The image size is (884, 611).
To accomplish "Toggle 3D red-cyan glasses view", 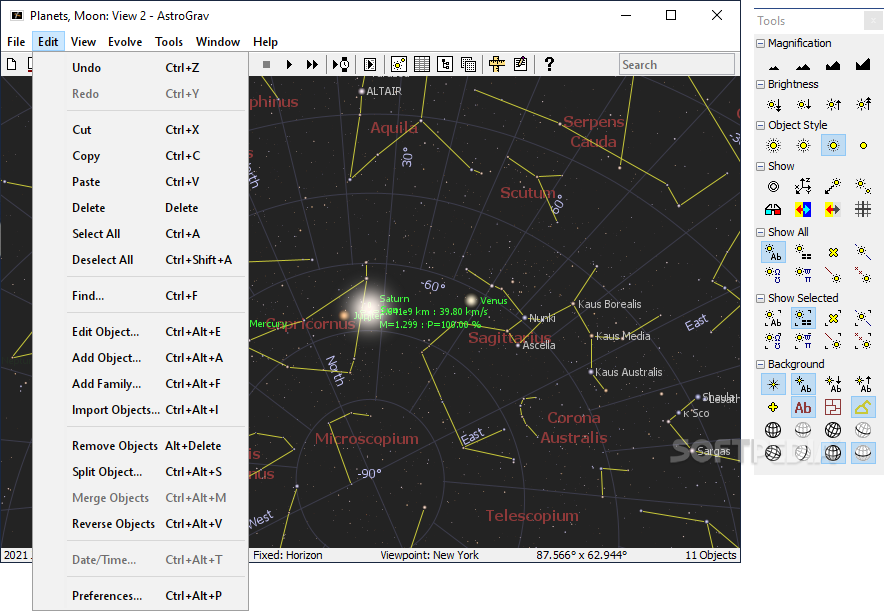I will [774, 210].
